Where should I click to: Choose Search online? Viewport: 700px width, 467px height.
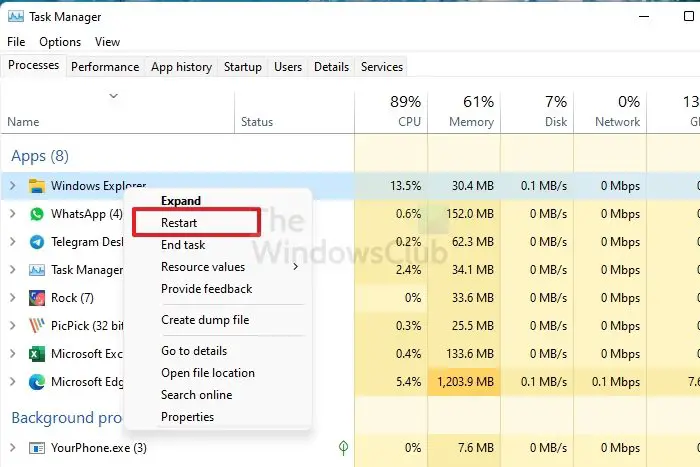(x=197, y=395)
